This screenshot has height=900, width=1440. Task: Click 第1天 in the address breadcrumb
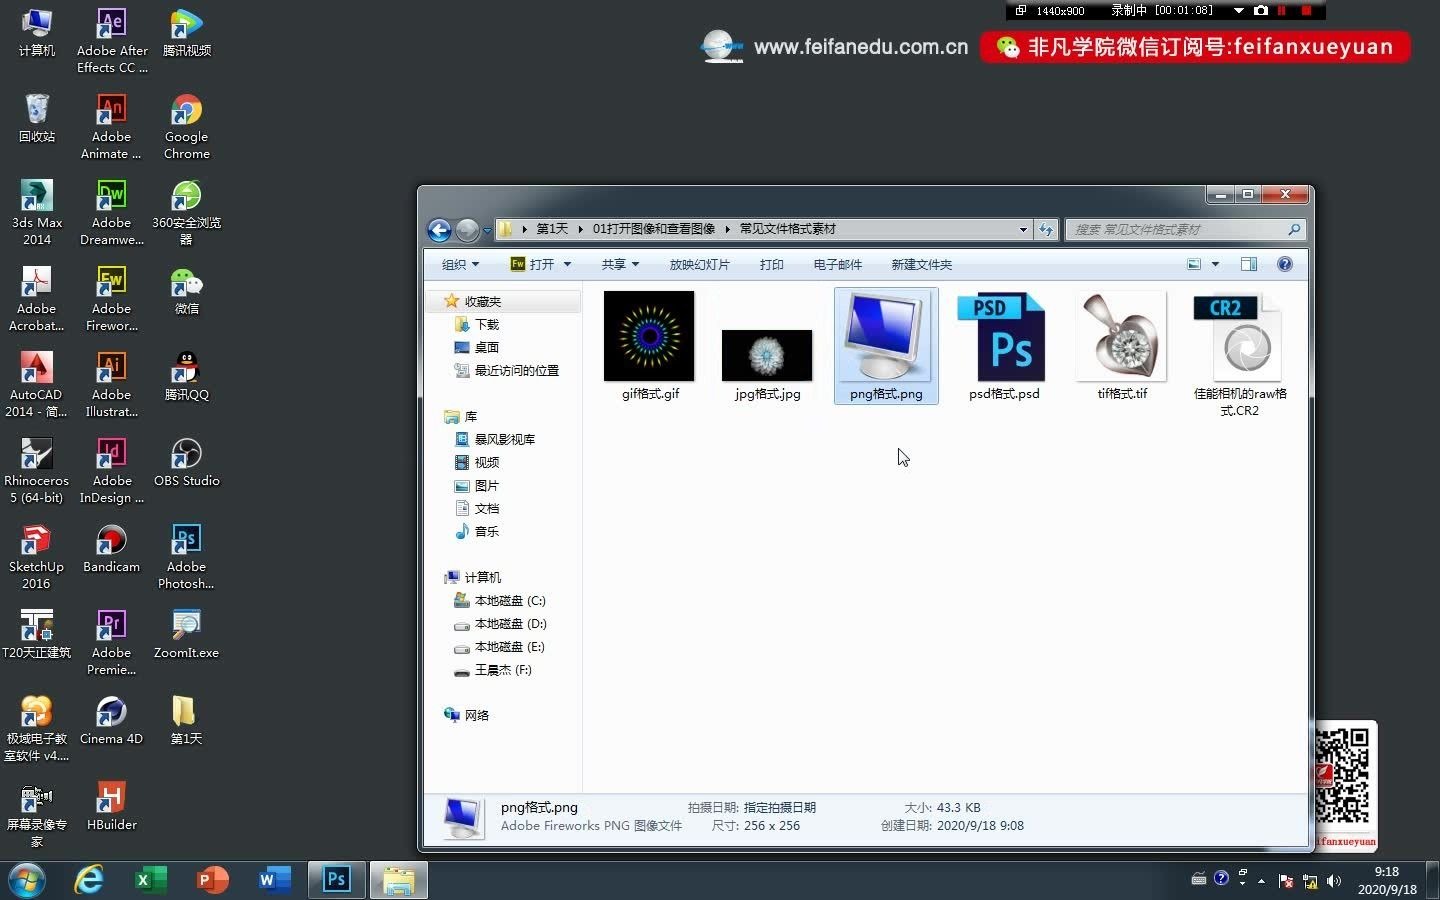tap(552, 229)
